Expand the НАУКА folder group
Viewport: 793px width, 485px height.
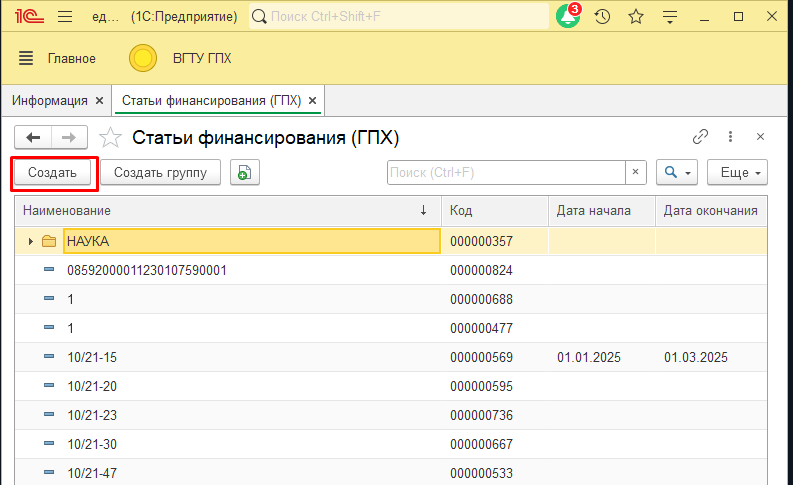point(31,241)
